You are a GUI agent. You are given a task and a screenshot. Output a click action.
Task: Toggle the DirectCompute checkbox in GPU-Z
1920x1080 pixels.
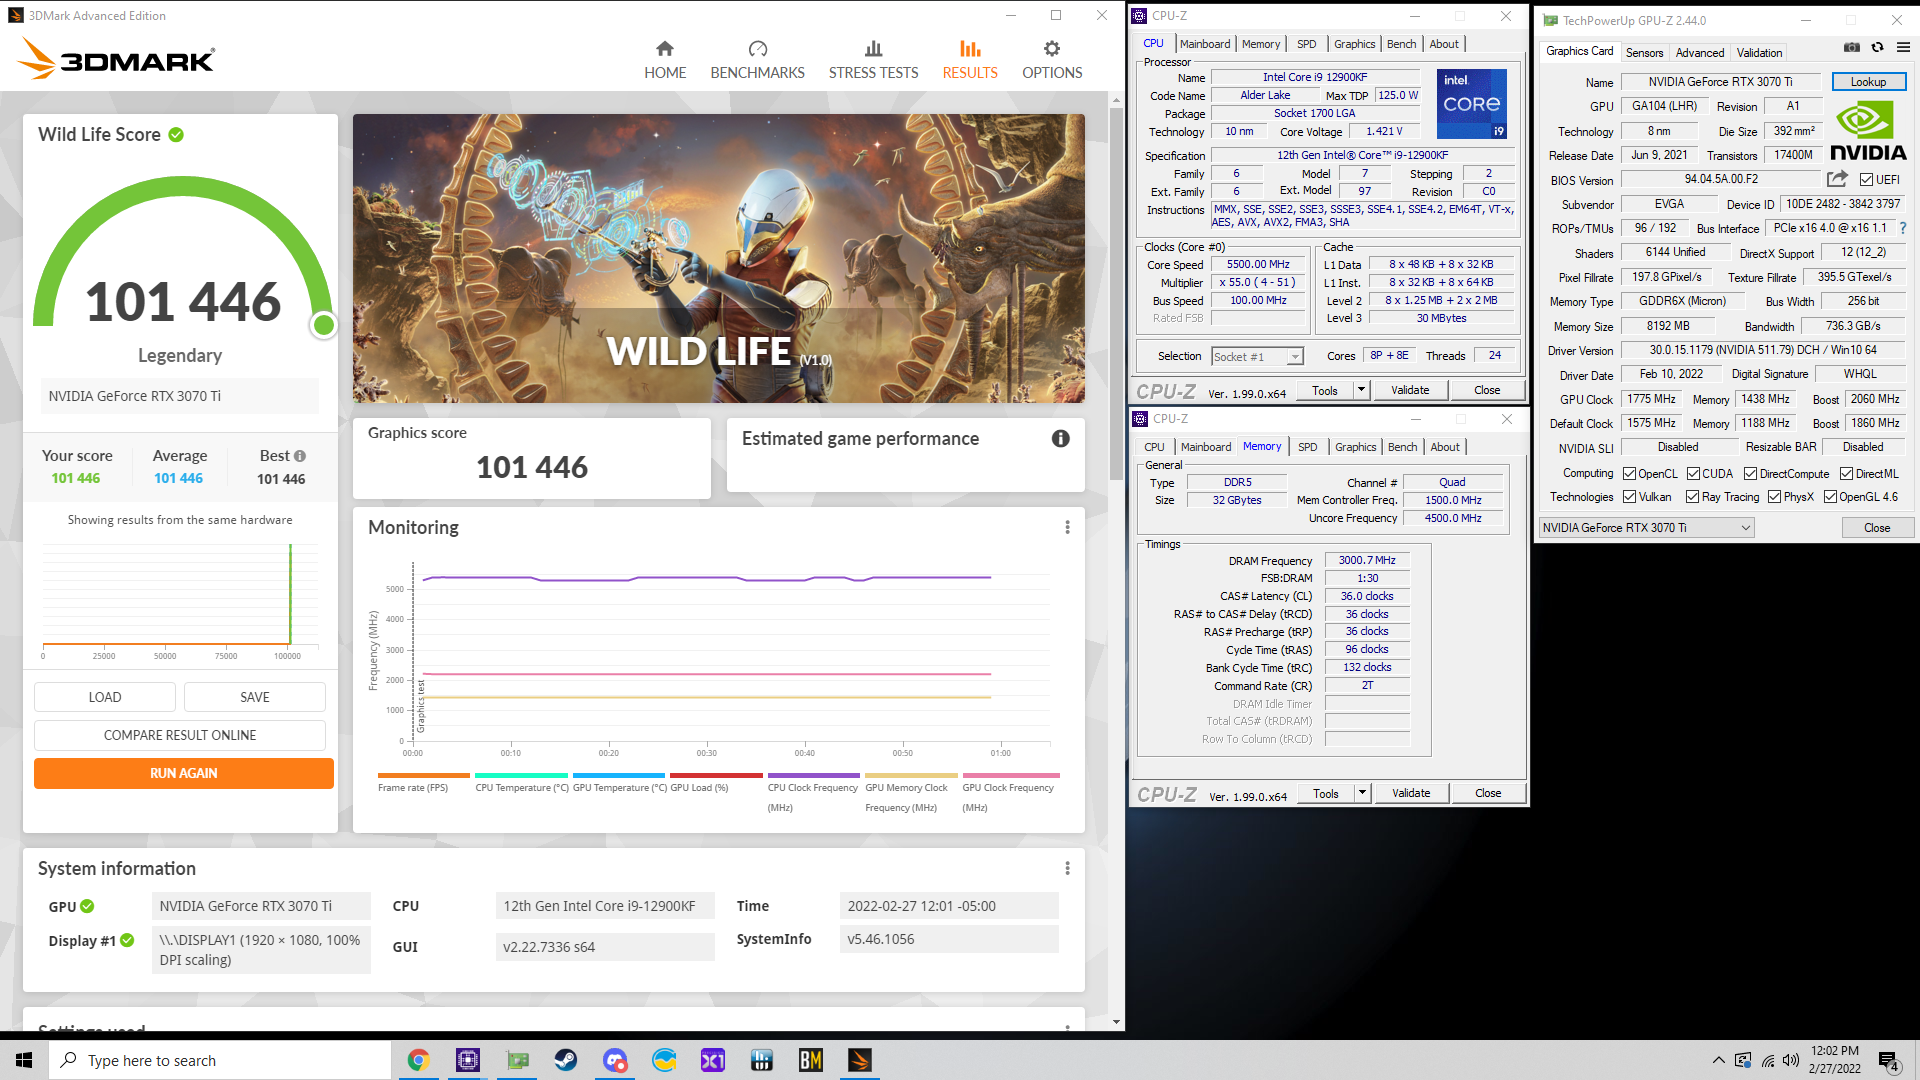pyautogui.click(x=1750, y=474)
